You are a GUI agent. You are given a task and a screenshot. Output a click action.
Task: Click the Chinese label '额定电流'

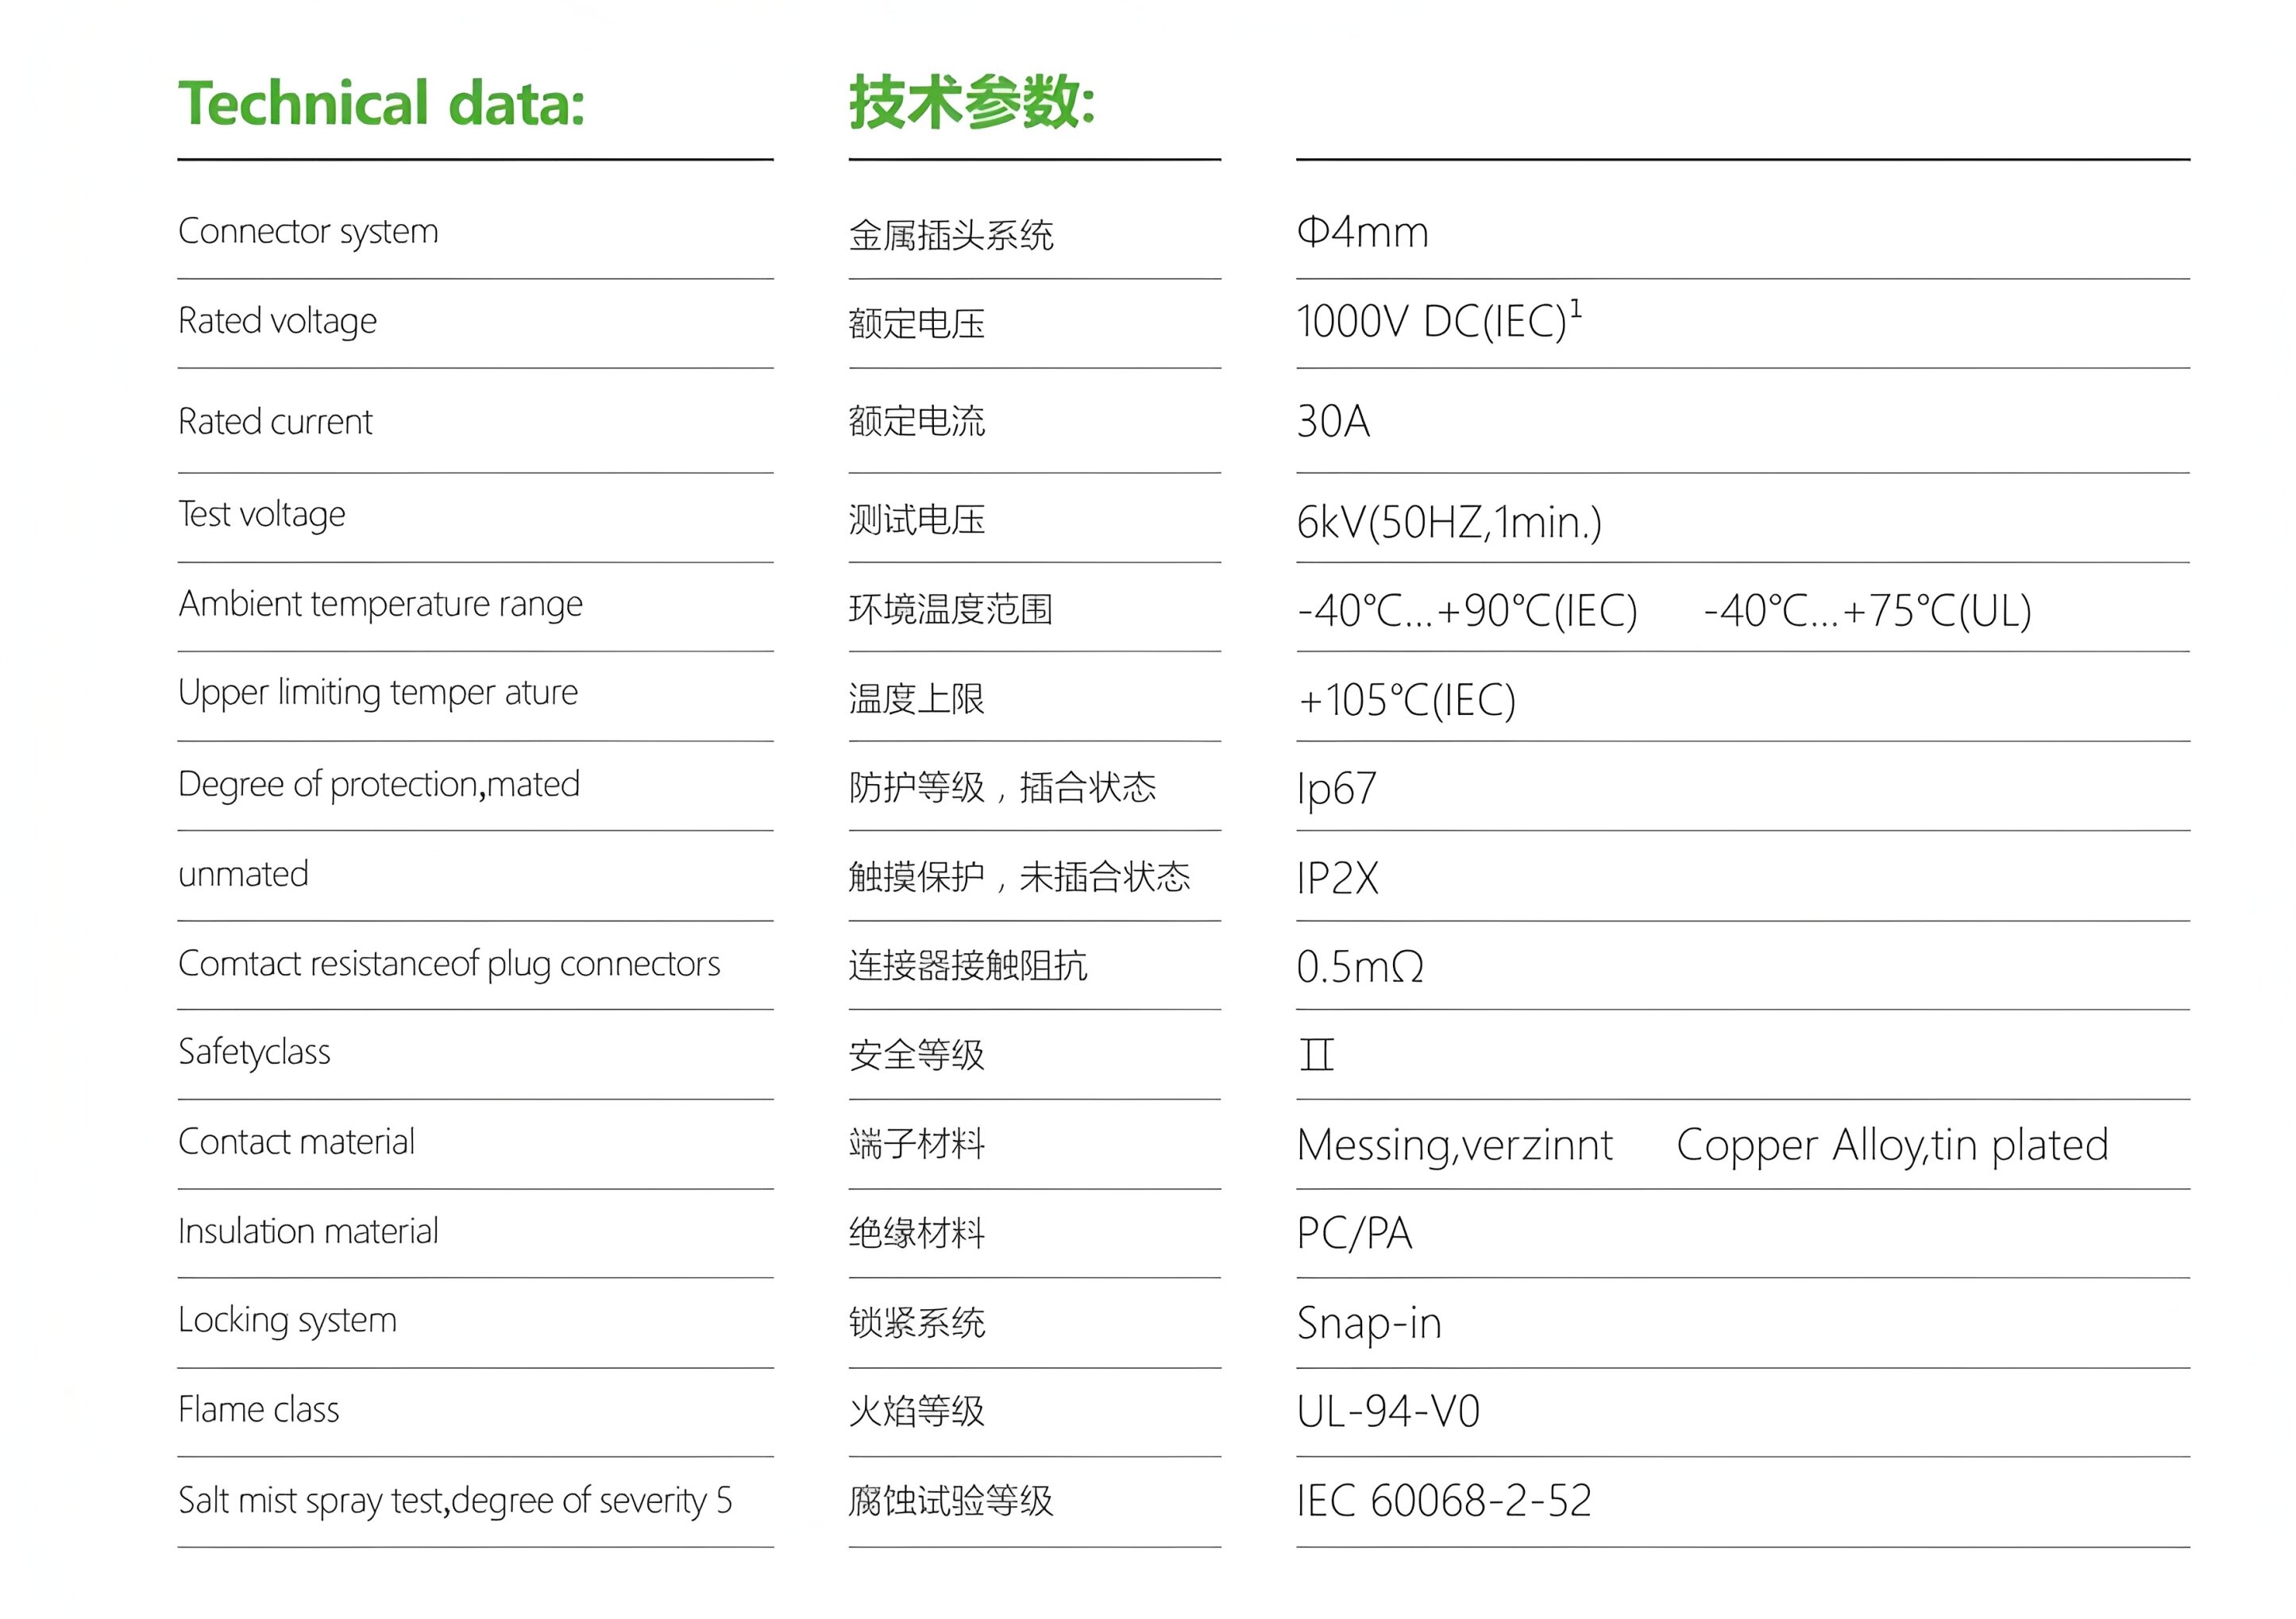click(x=917, y=422)
